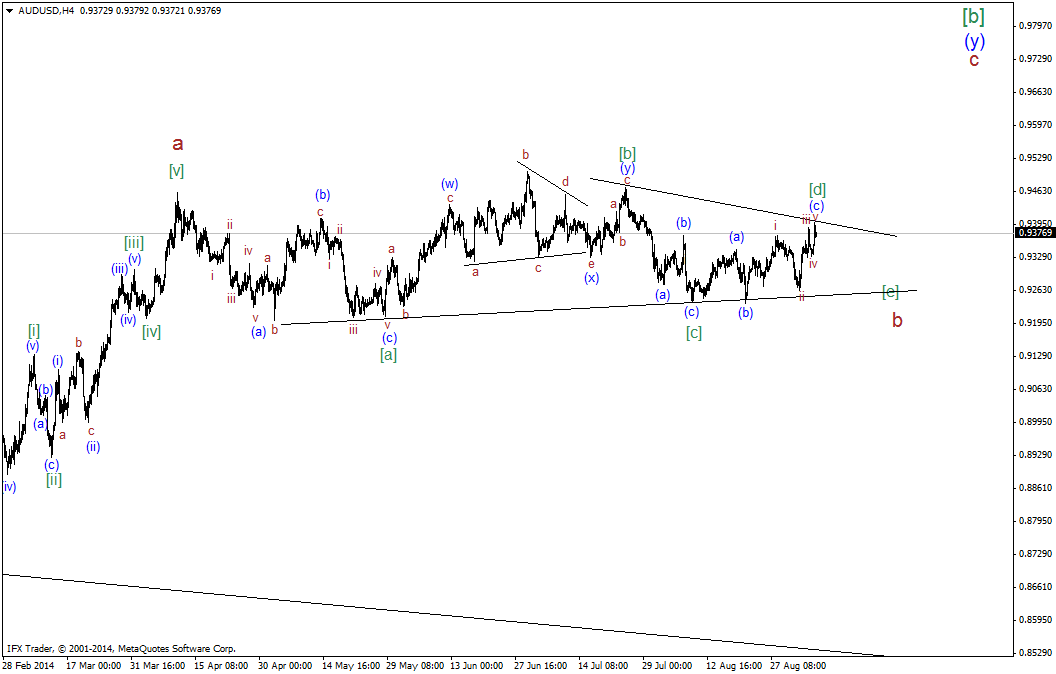
Task: Select the green [a] wave label
Action: tap(389, 354)
